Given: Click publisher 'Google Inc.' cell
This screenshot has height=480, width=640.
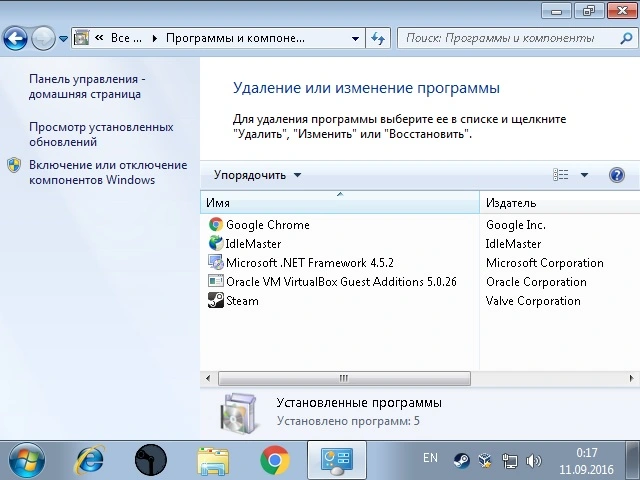Looking at the screenshot, I should (x=516, y=225).
